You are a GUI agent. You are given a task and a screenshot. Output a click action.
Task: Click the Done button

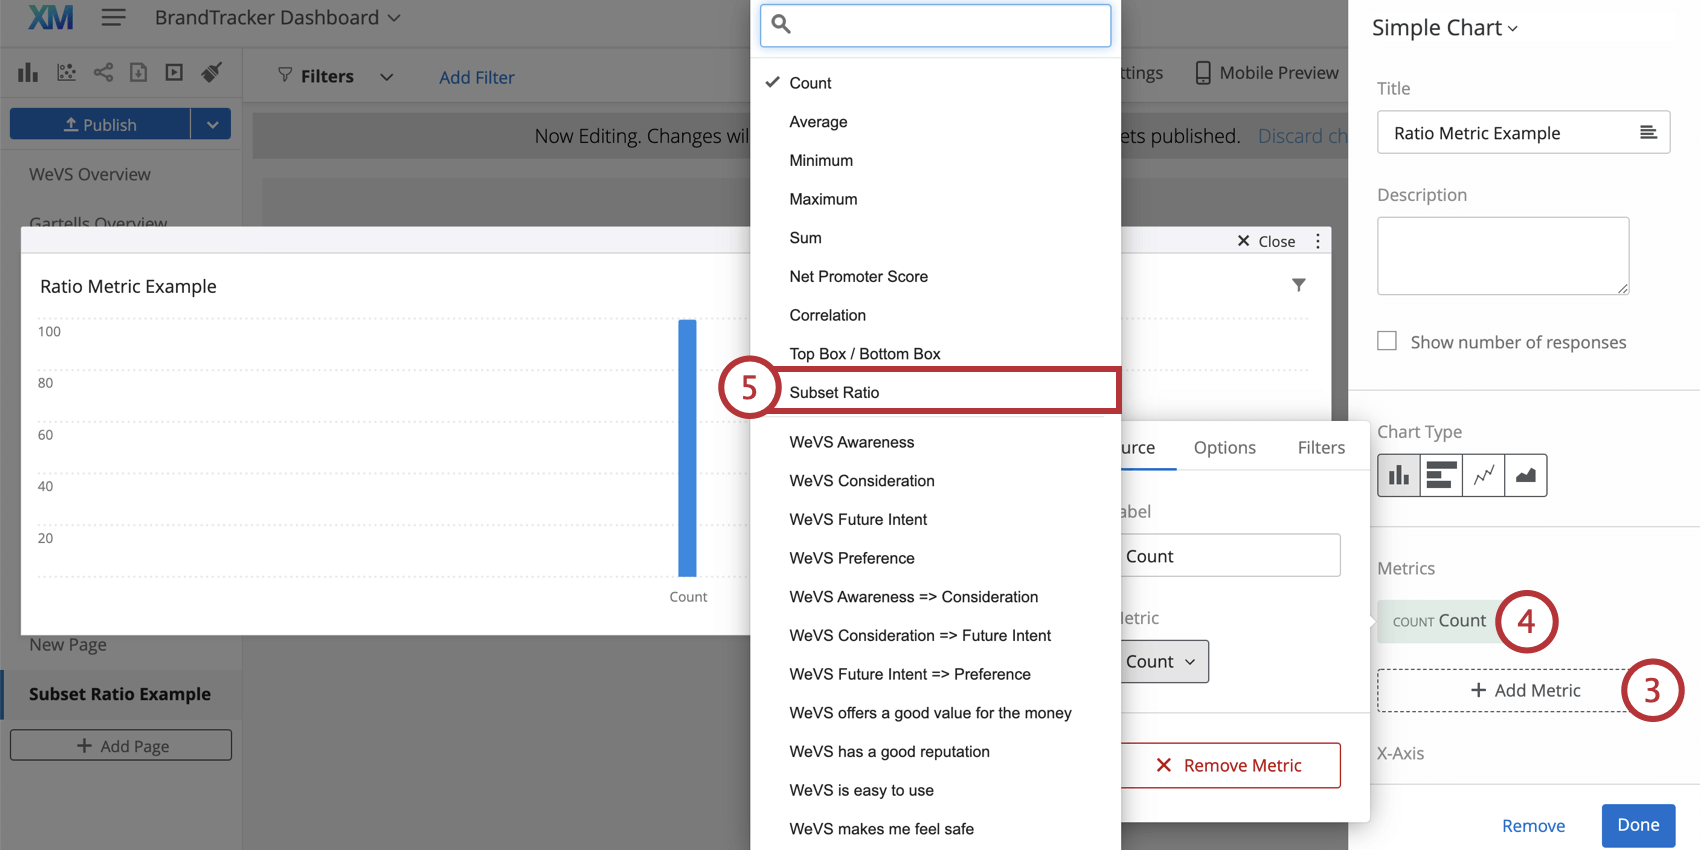click(x=1638, y=825)
